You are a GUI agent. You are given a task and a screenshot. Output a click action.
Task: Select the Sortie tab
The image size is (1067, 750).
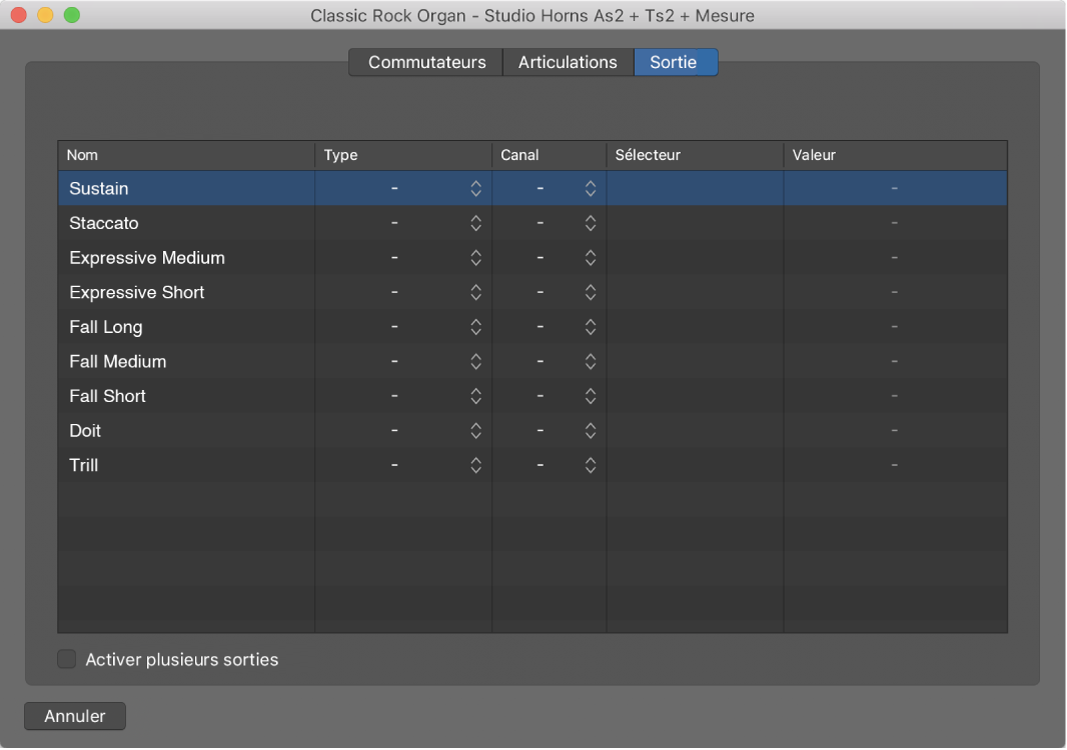coord(674,62)
